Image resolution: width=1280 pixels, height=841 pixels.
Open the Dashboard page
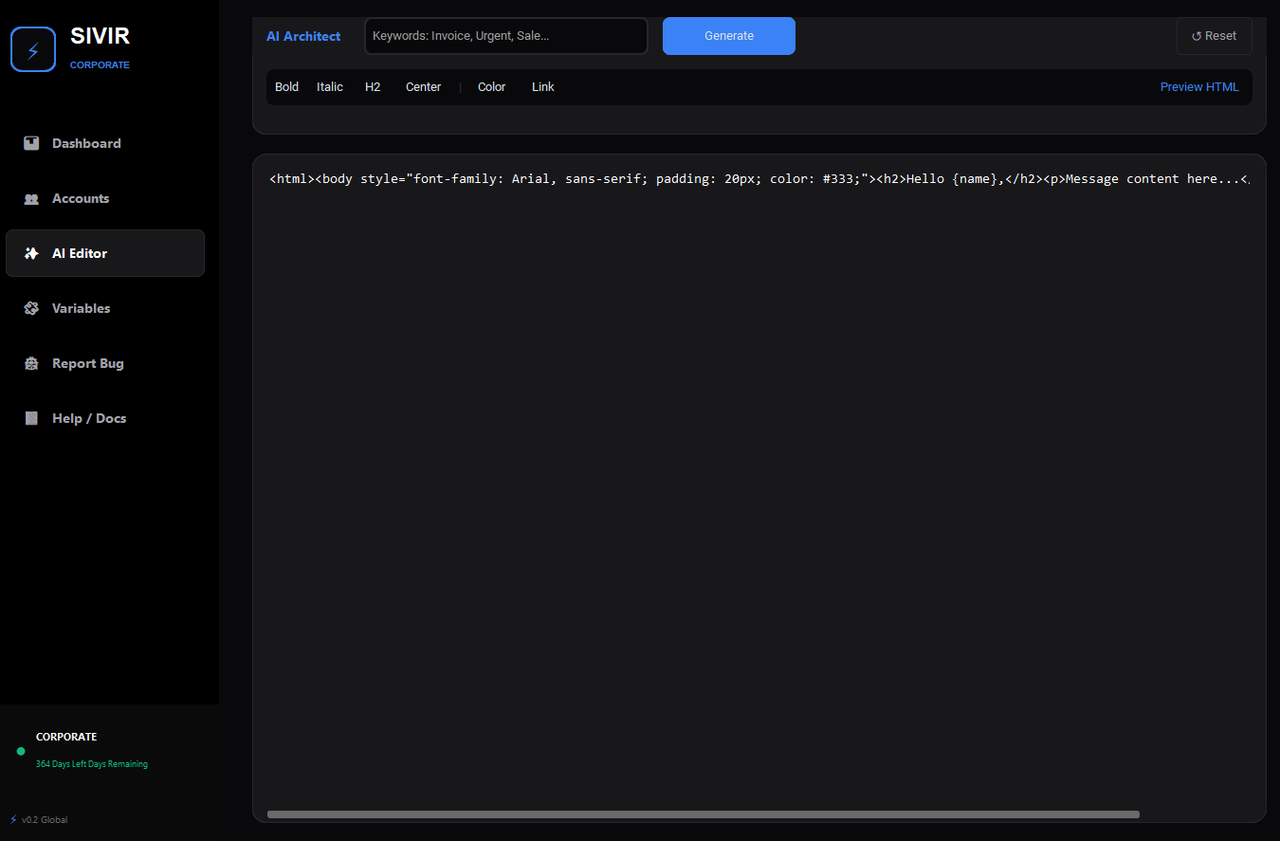tap(105, 143)
